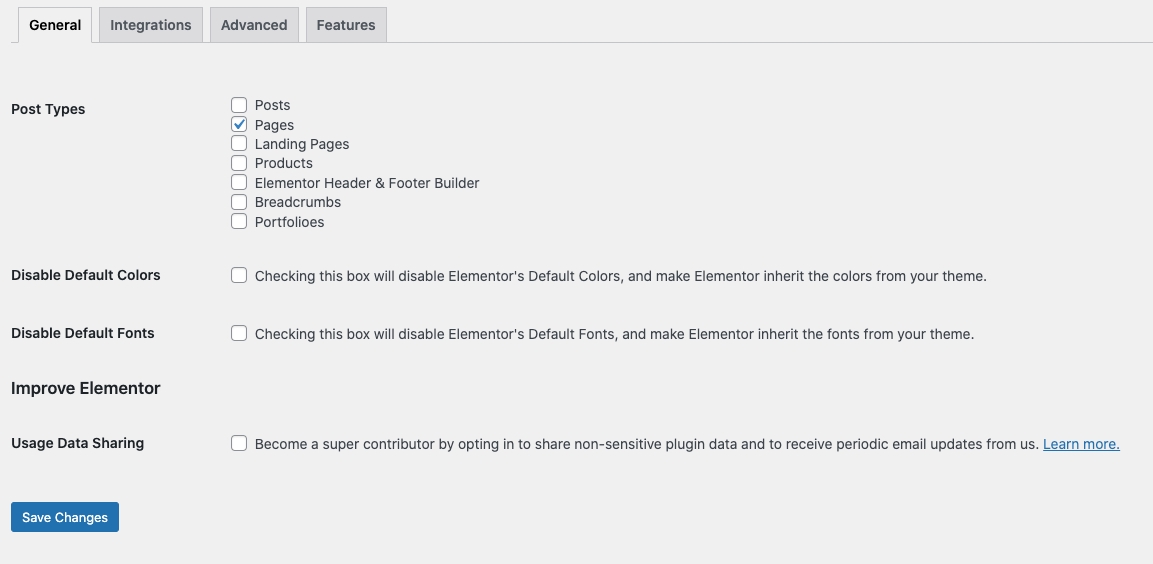
Task: Click the Post Types row label
Action: click(48, 109)
